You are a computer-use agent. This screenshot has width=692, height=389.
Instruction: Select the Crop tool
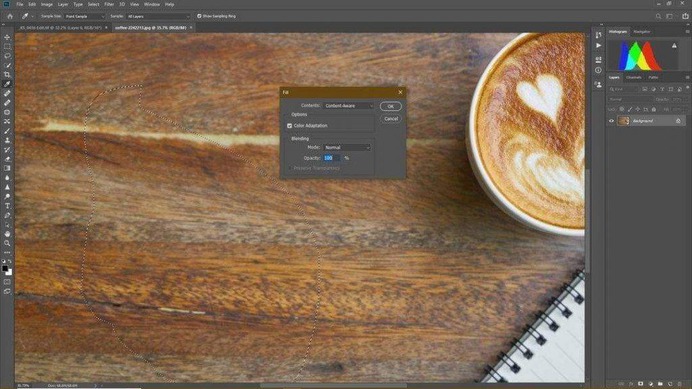click(7, 74)
